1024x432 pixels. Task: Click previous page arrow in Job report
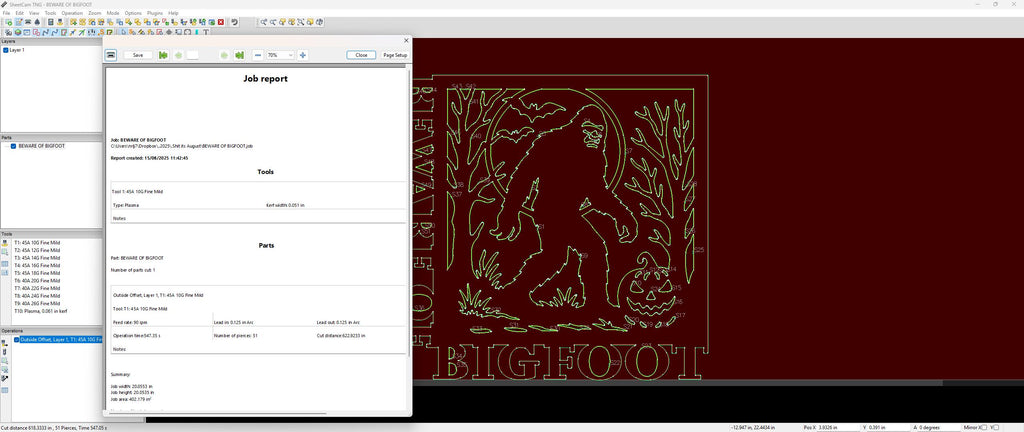[x=178, y=55]
